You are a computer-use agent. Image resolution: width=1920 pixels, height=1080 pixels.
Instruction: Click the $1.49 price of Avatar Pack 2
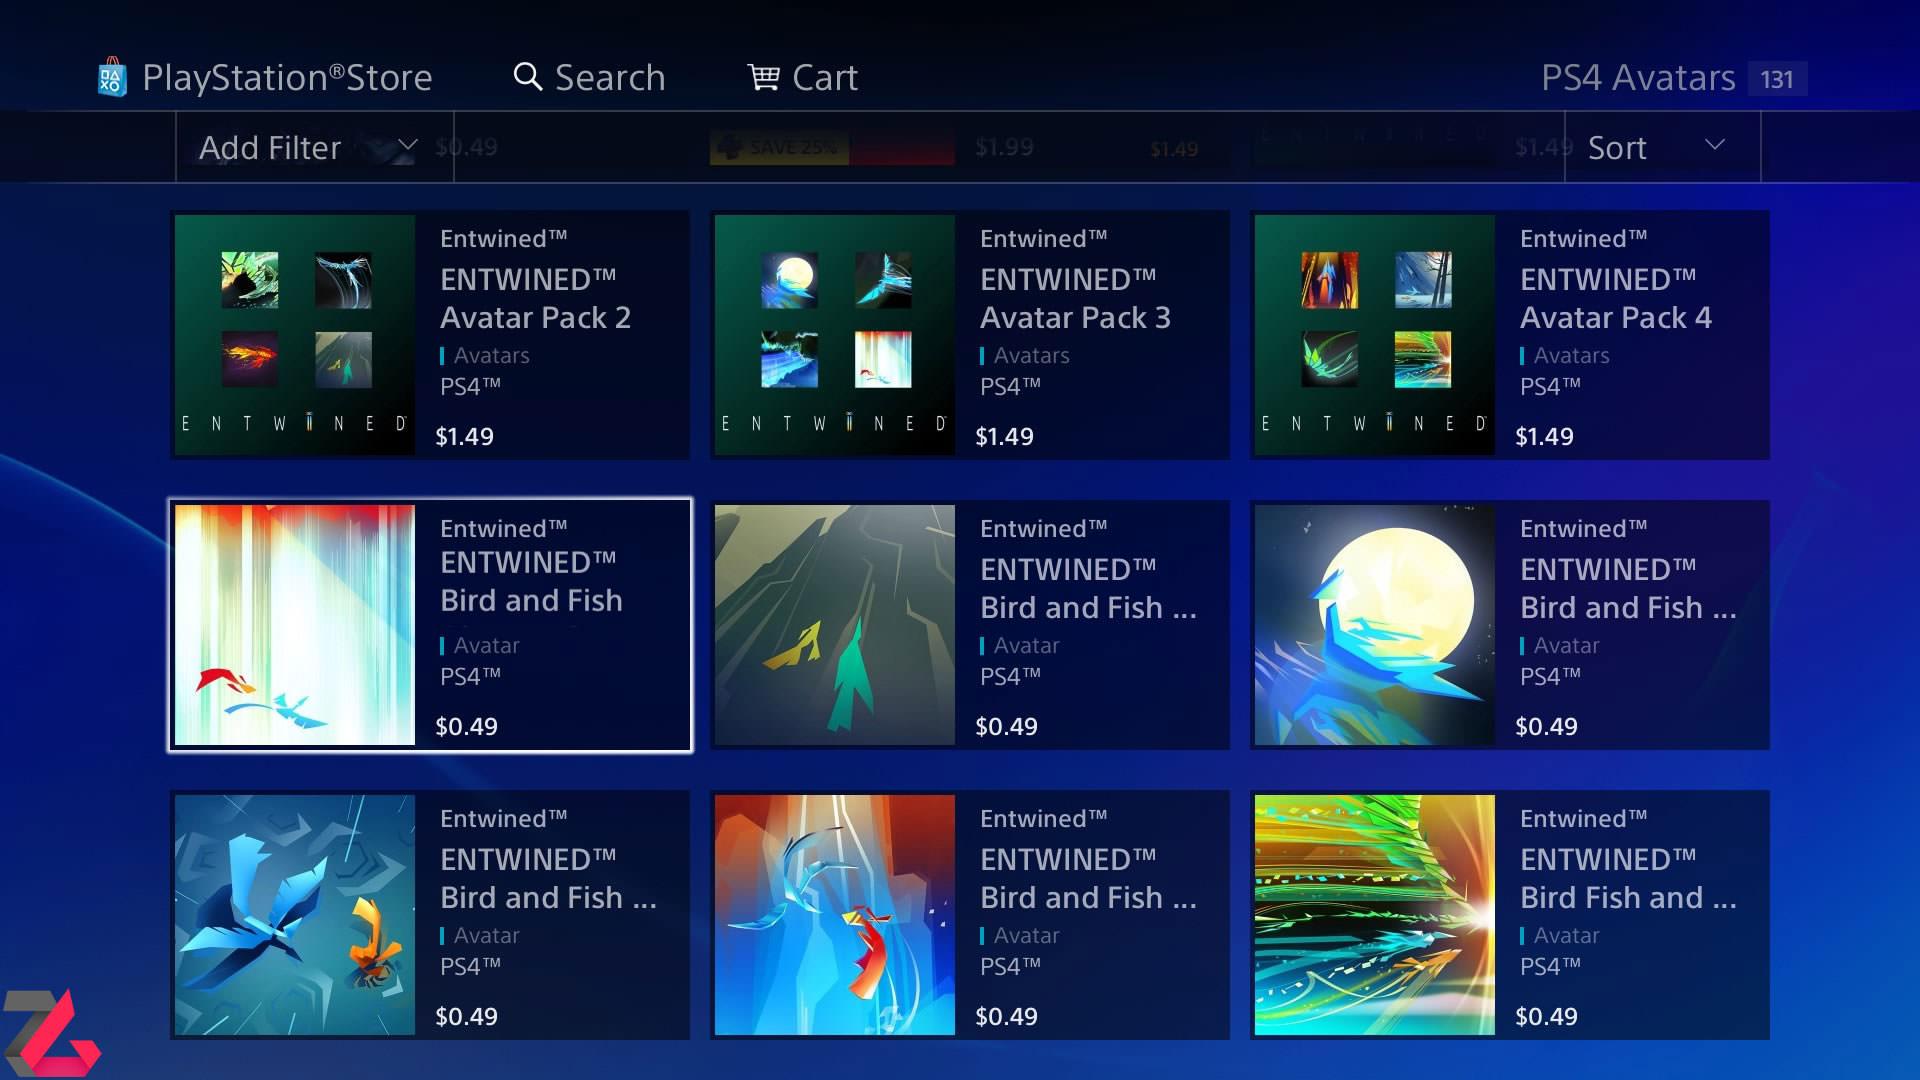(x=465, y=436)
